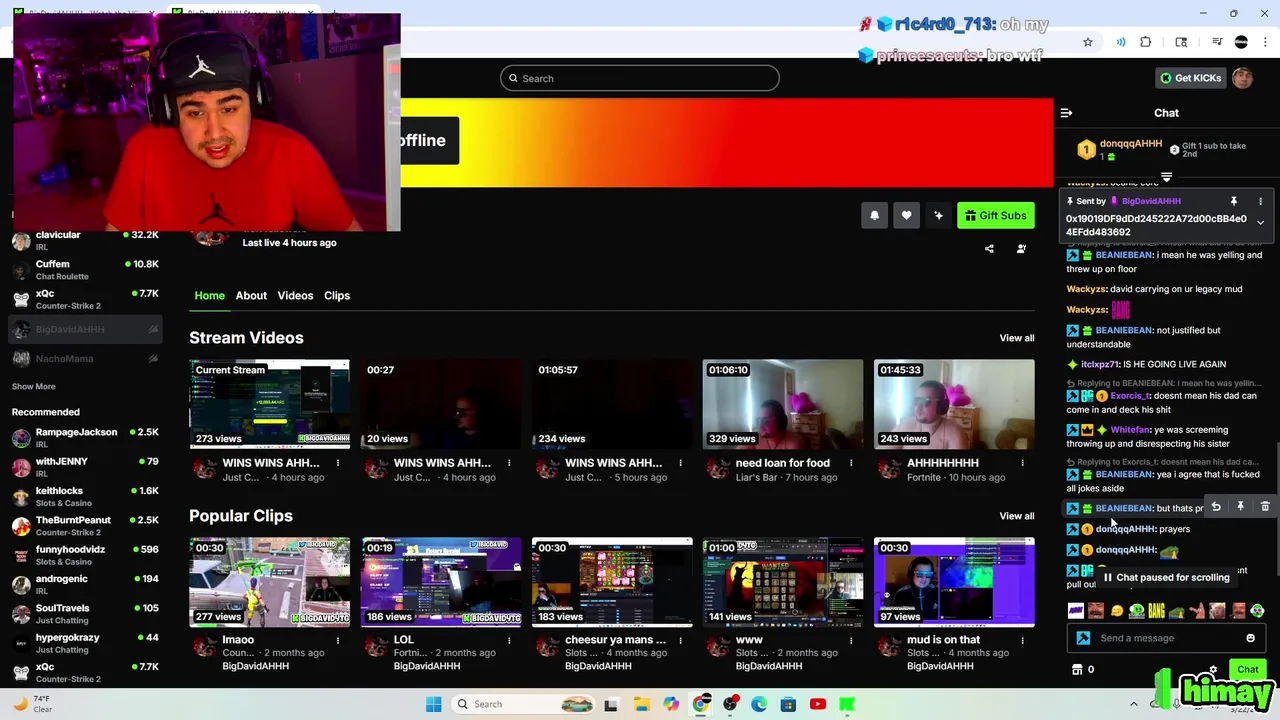Viewport: 1280px width, 720px height.
Task: Switch to the About tab
Action: tap(251, 295)
